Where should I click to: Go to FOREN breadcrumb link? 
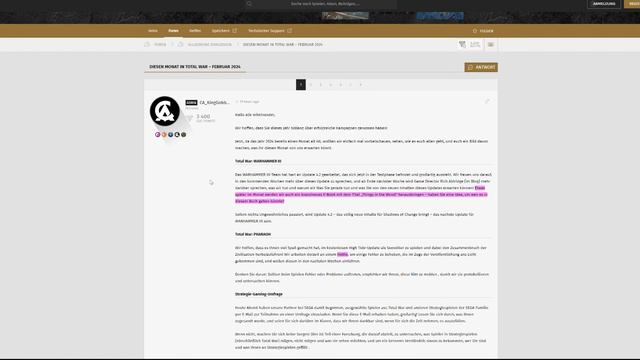(x=160, y=44)
